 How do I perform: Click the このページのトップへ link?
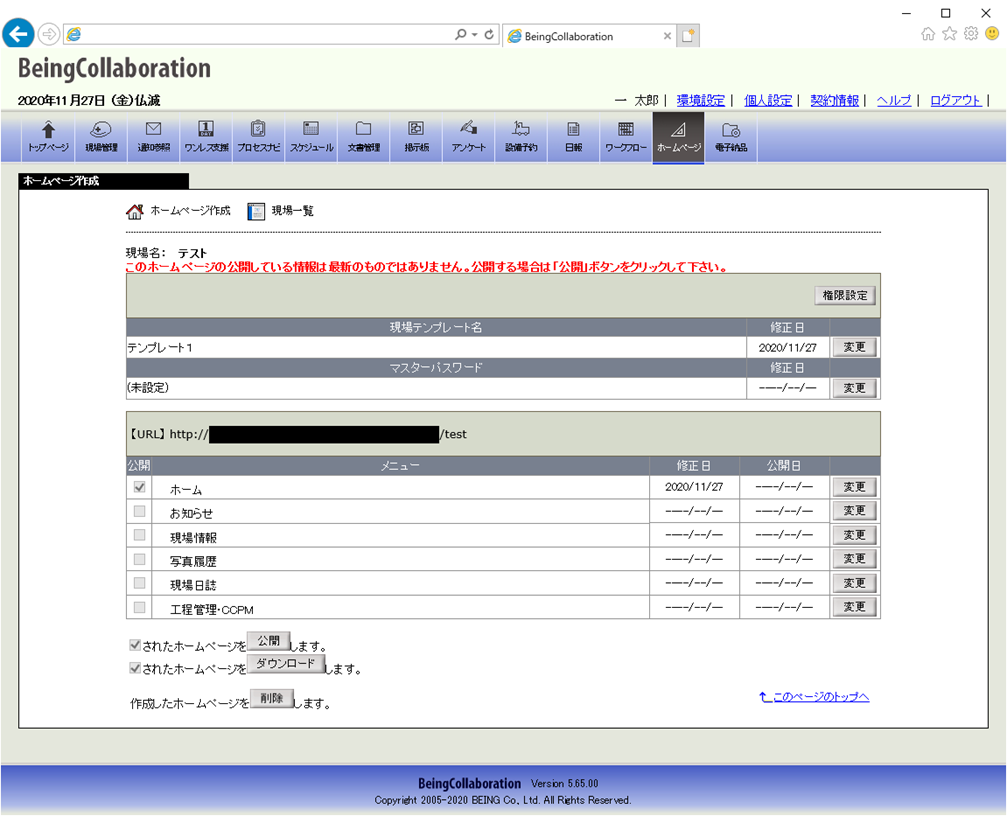(x=814, y=697)
